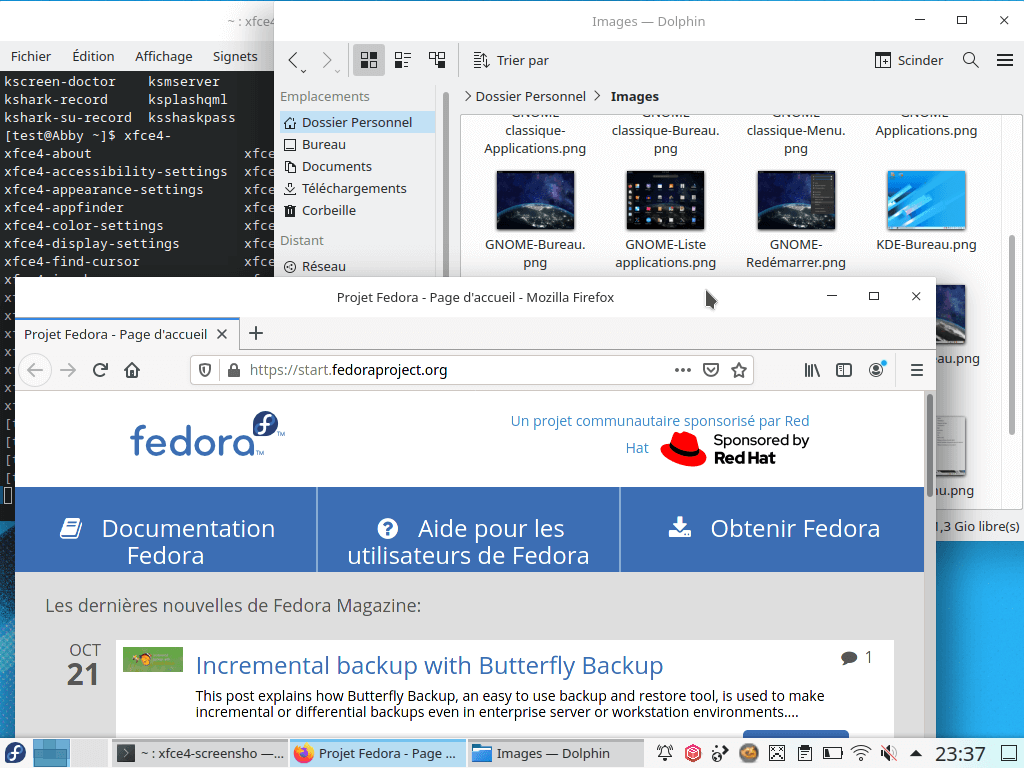The height and width of the screenshot is (768, 1024).
Task: Reload the Fedora start page
Action: click(x=100, y=370)
